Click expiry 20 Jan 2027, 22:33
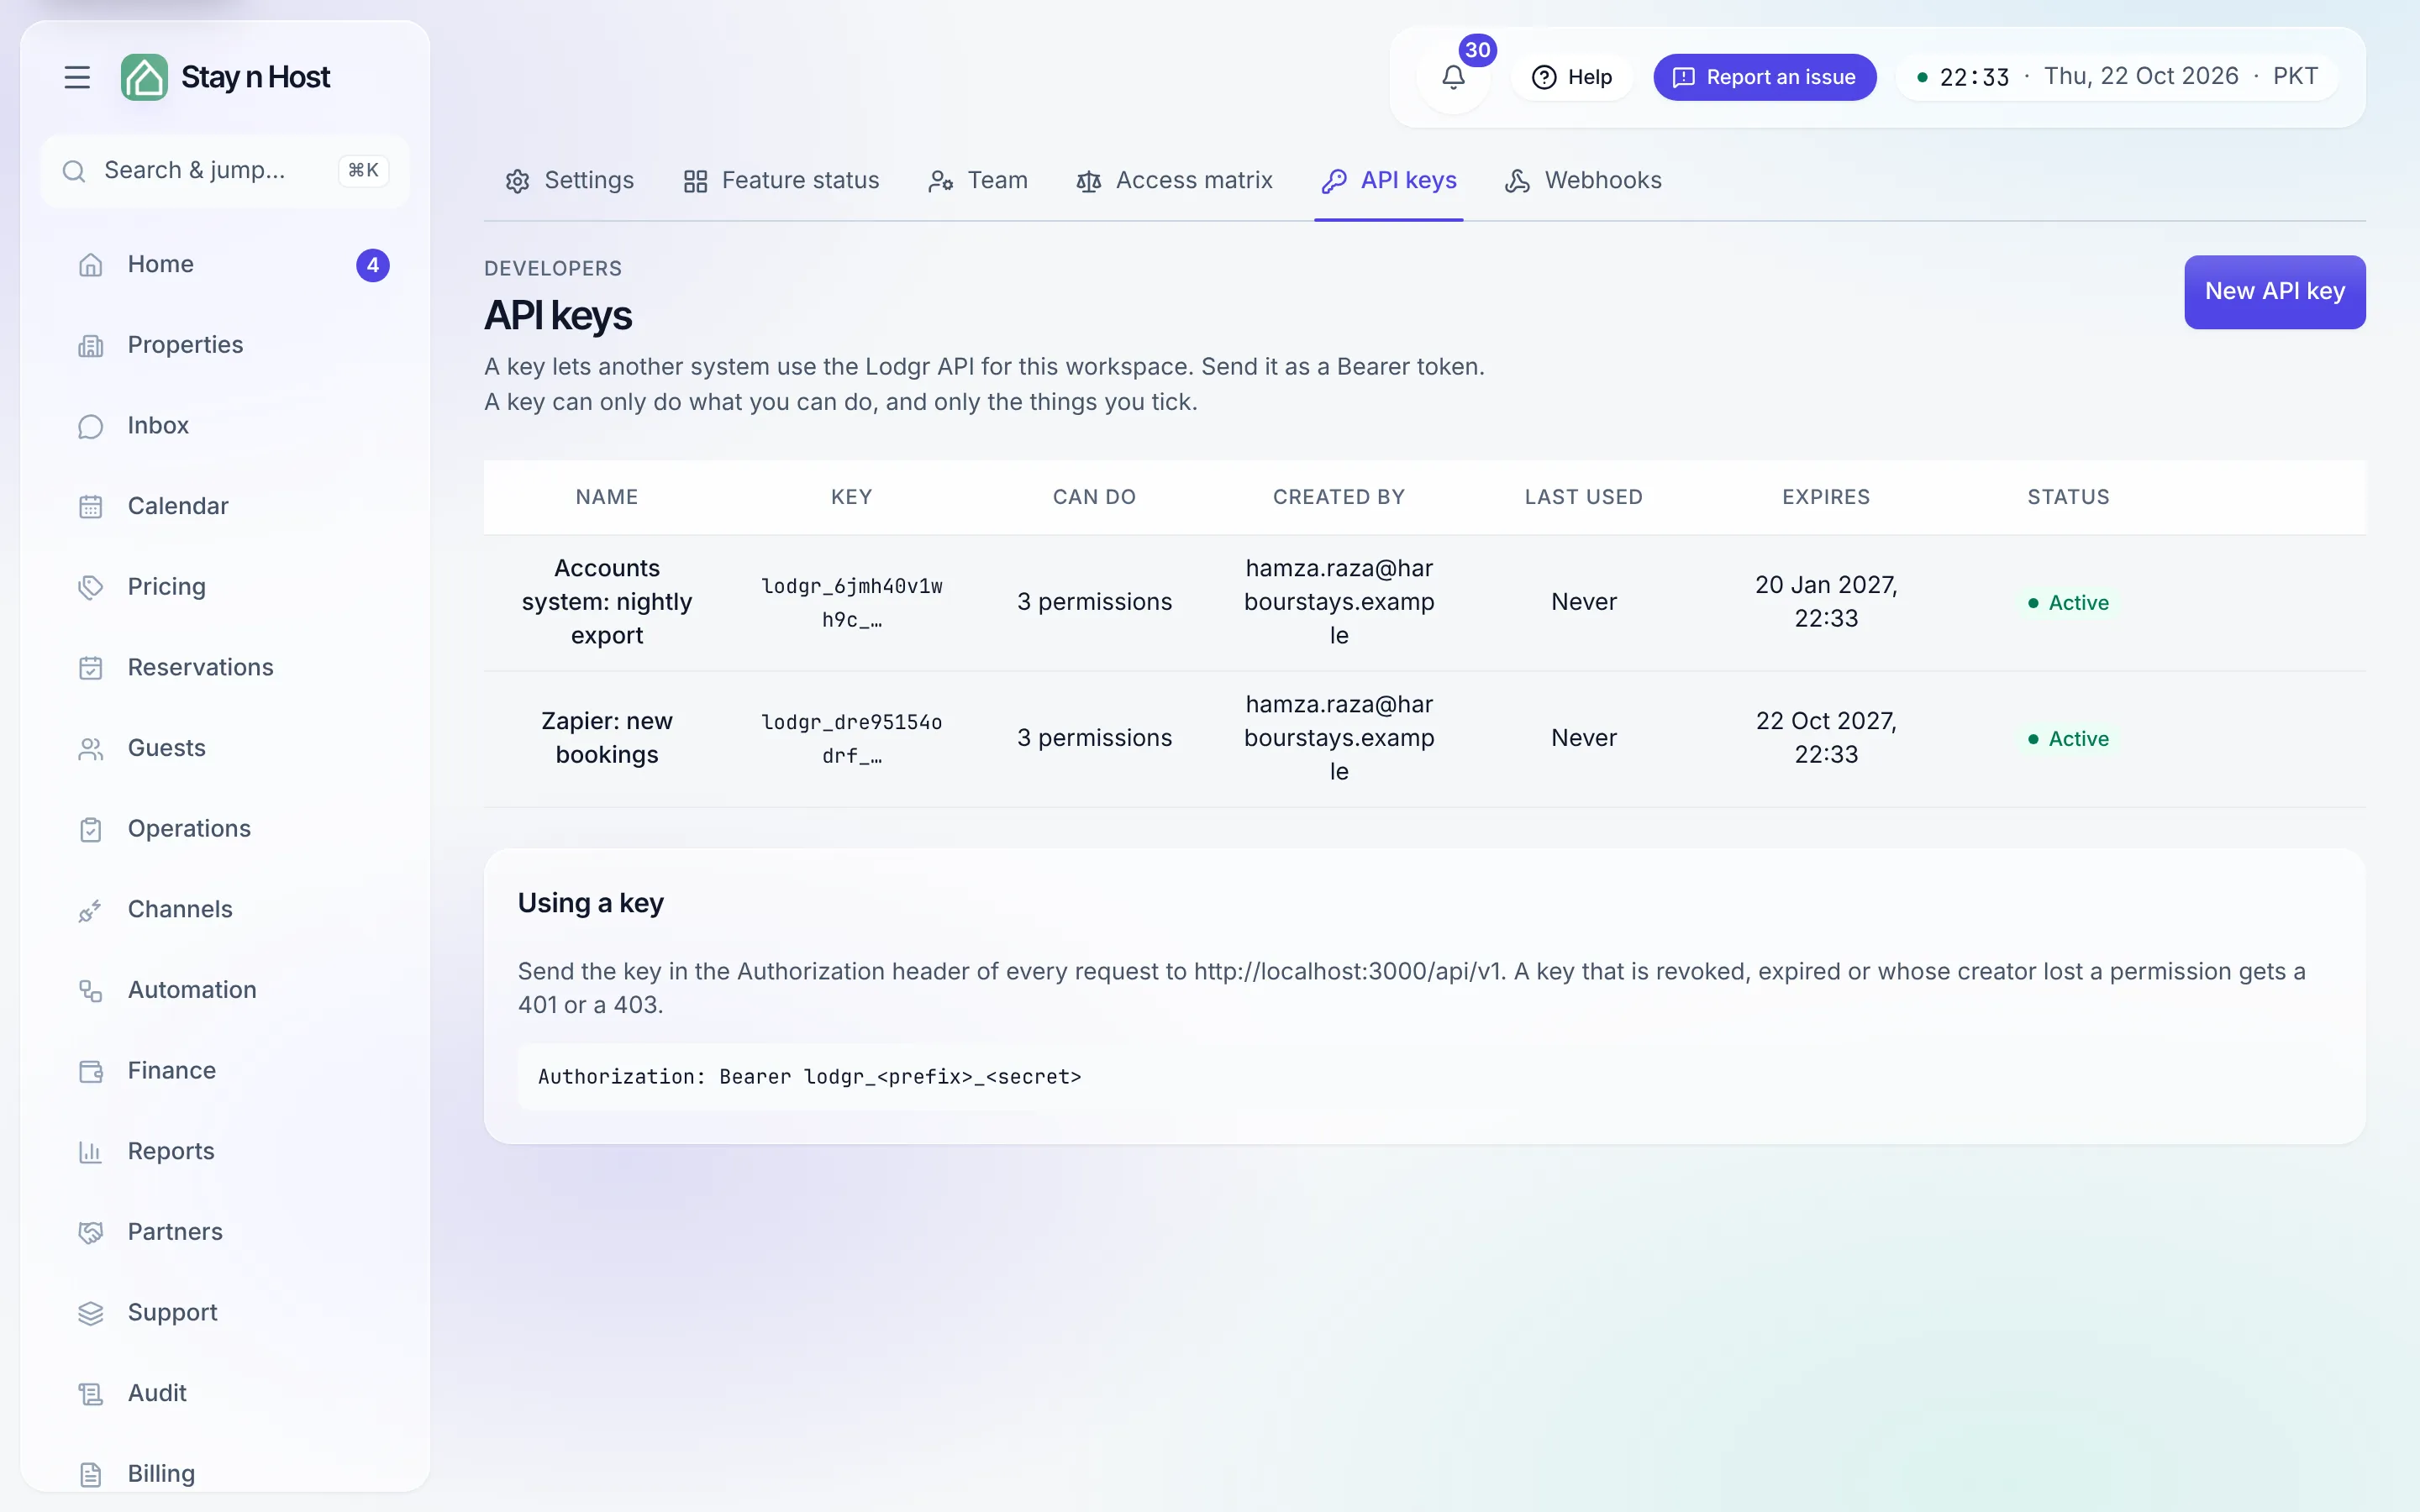The width and height of the screenshot is (2420, 1512). pos(1826,602)
